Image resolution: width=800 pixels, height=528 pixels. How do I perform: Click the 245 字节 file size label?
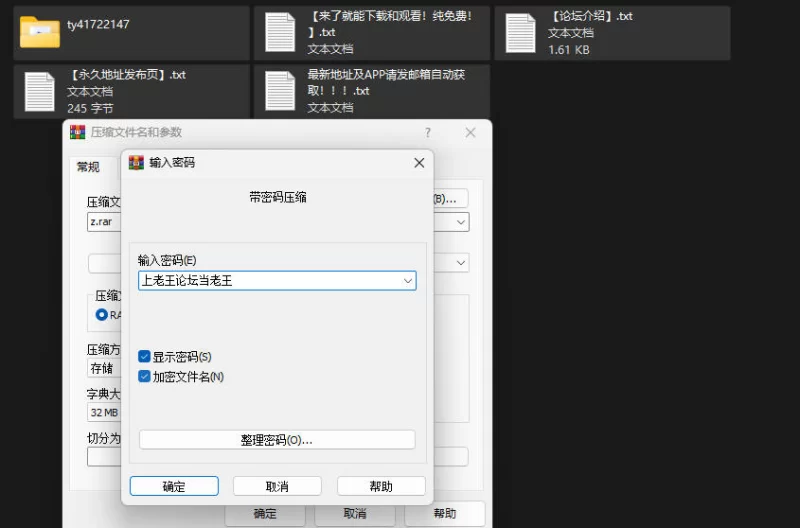click(90, 109)
